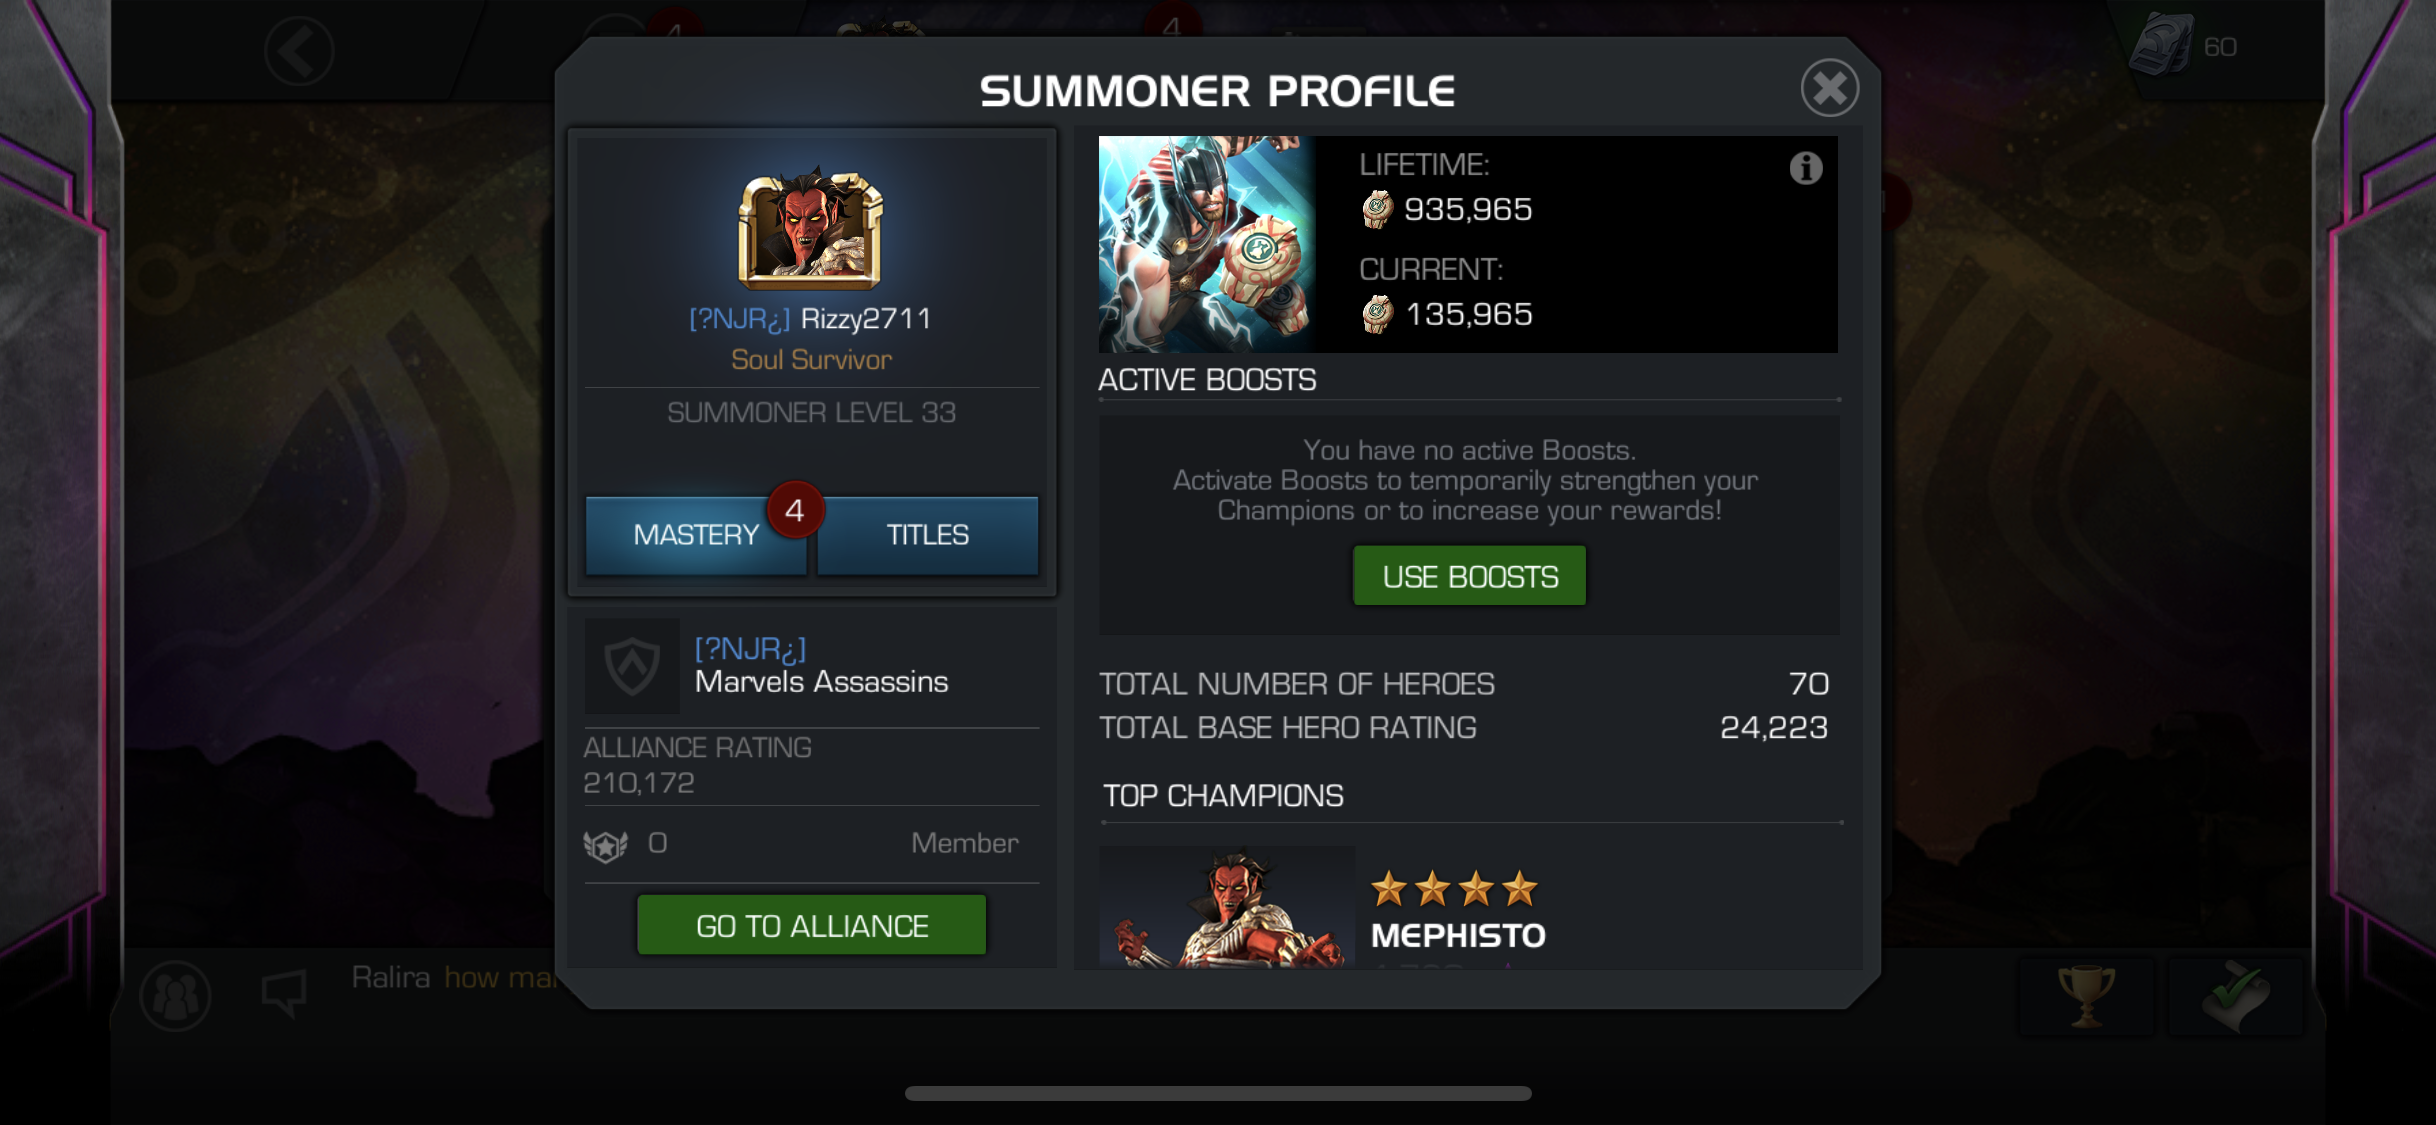This screenshot has width=2436, height=1125.
Task: Click the Use Boosts button
Action: [x=1469, y=576]
